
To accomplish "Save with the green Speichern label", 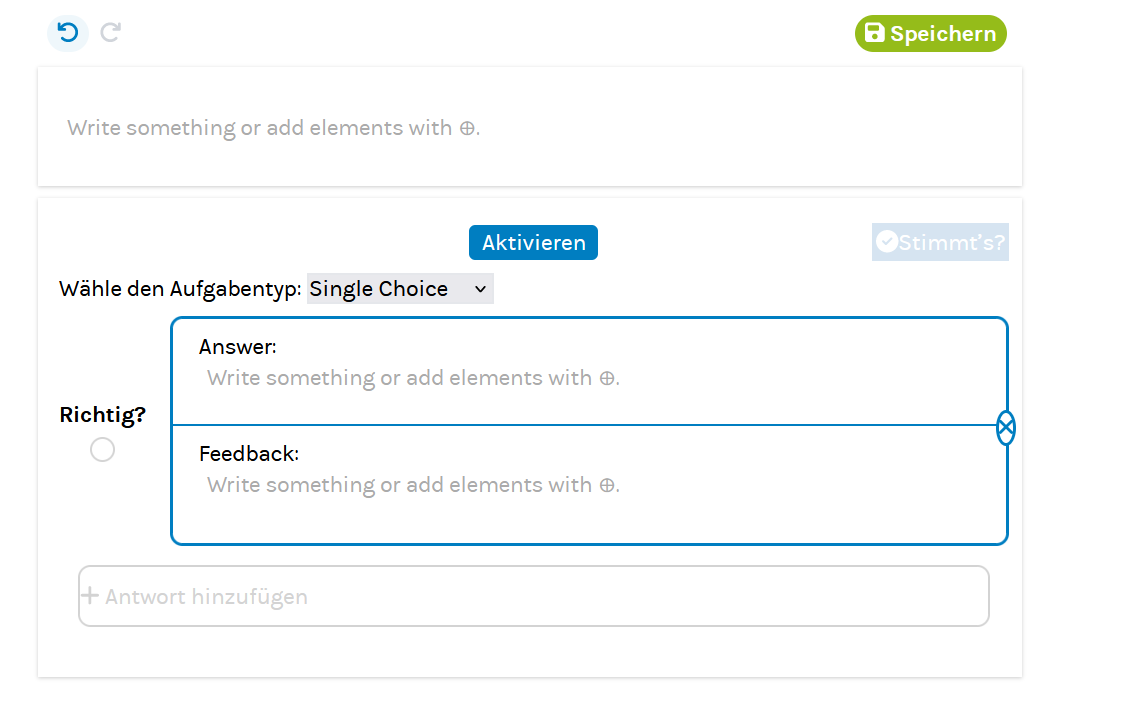I will pyautogui.click(x=943, y=34).
